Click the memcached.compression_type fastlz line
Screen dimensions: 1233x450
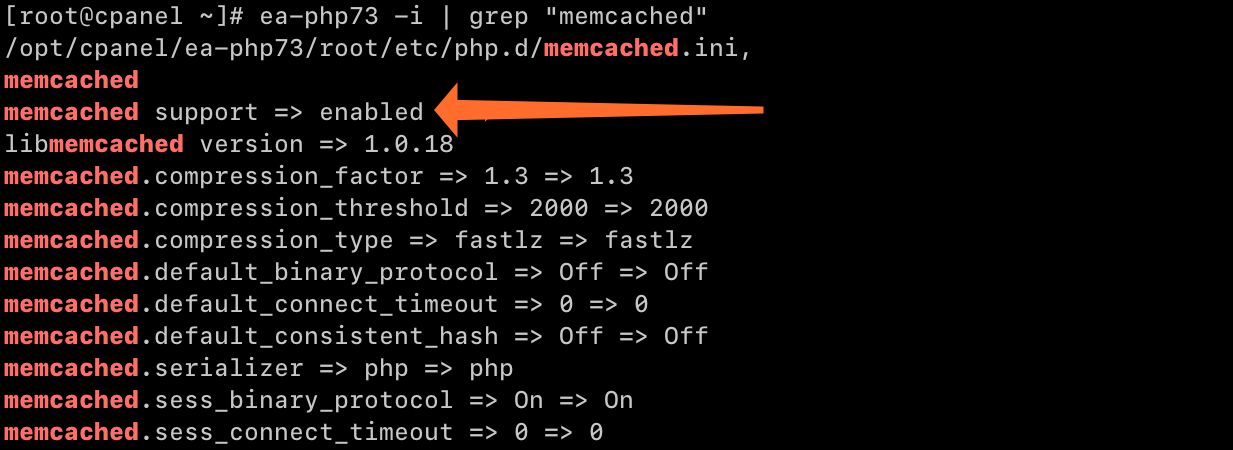(x=349, y=240)
